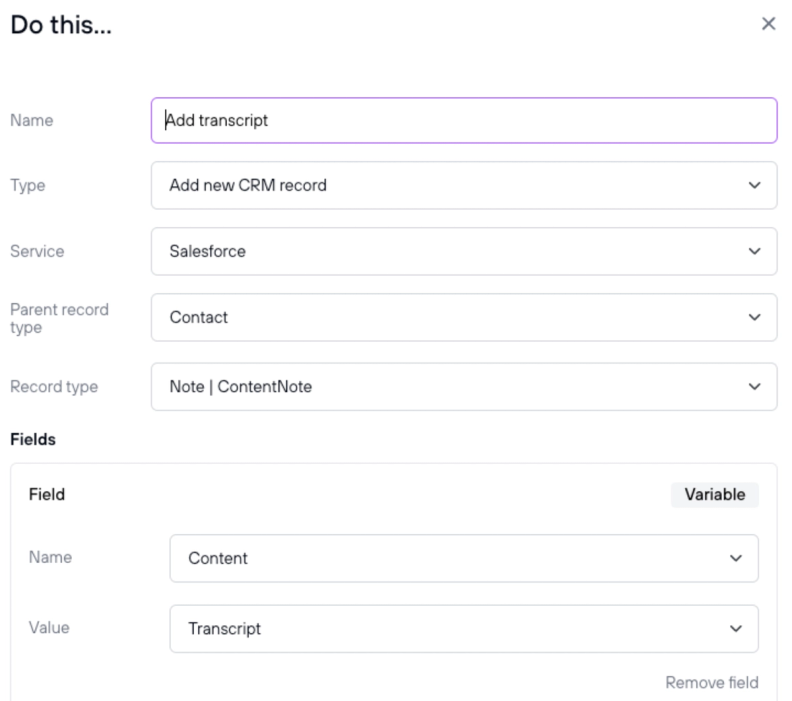Viewport: 792px width, 701px height.
Task: Focus the Add transcript name input
Action: pos(464,121)
